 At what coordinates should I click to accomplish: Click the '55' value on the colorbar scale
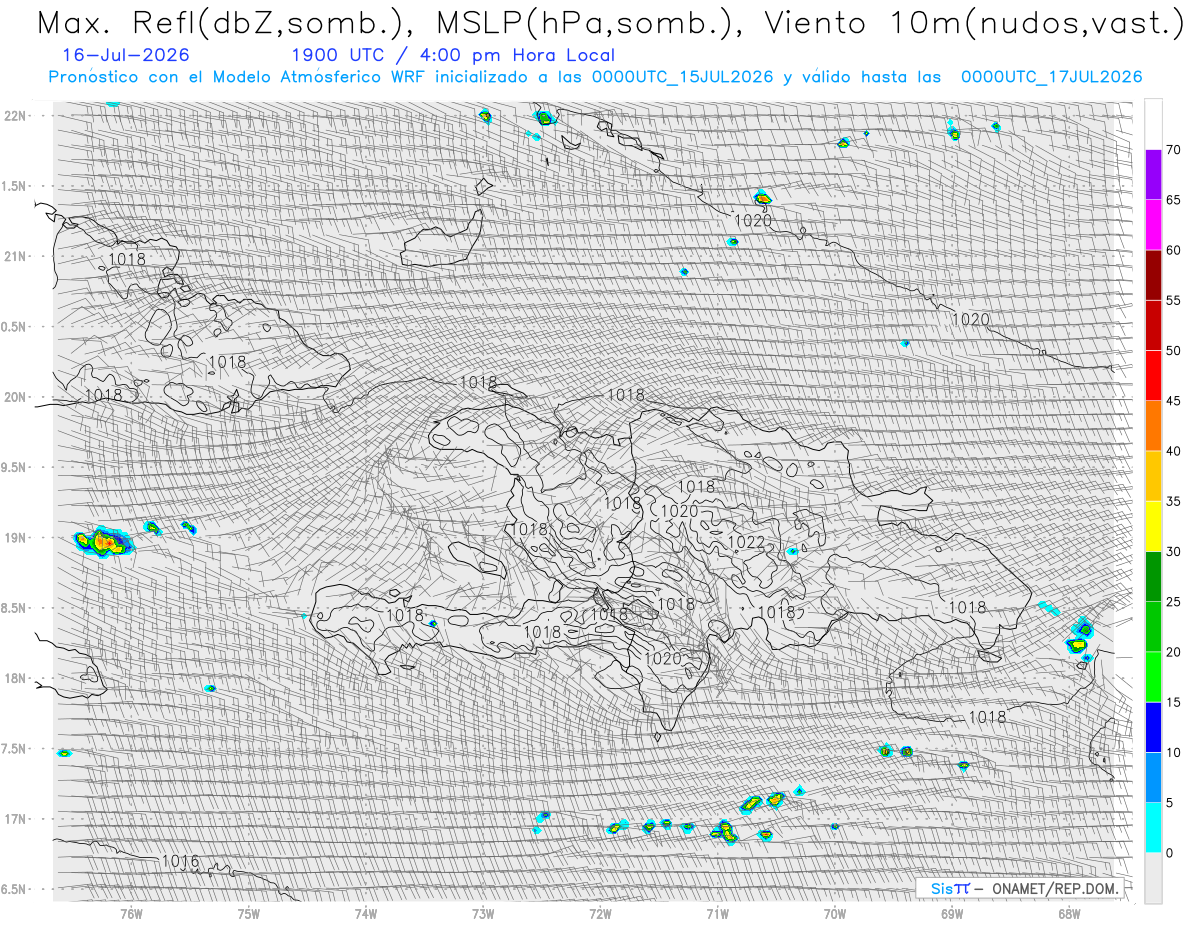coord(1173,300)
